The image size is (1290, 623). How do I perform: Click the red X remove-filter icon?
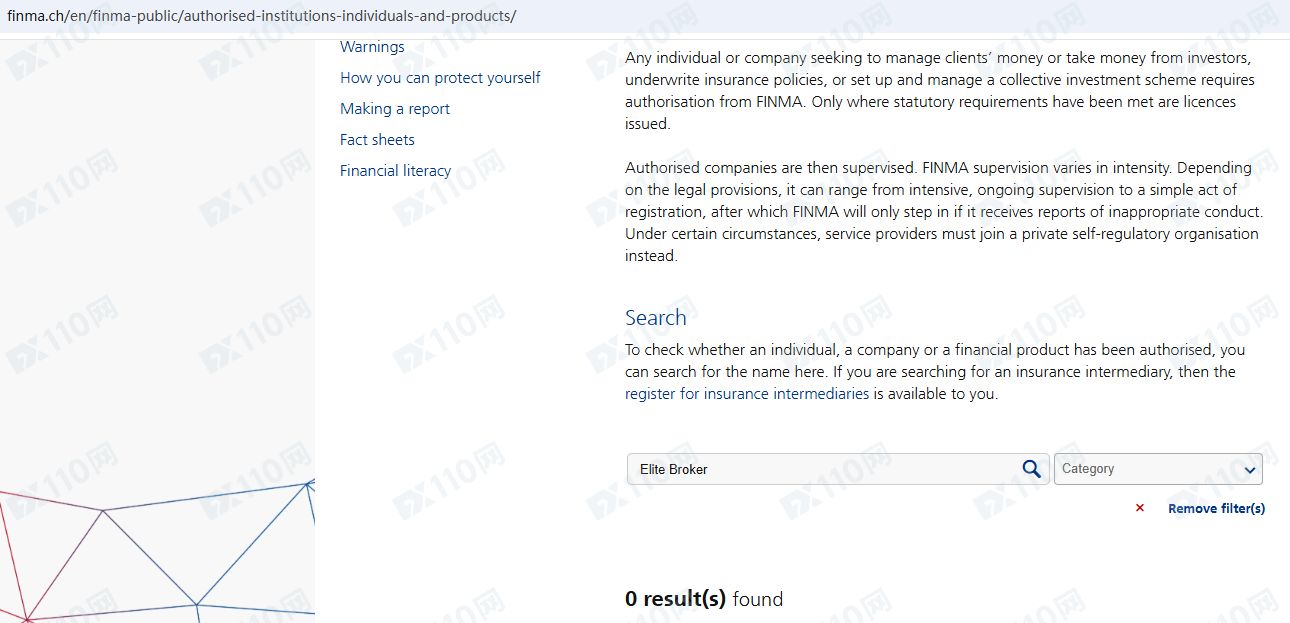(x=1139, y=508)
